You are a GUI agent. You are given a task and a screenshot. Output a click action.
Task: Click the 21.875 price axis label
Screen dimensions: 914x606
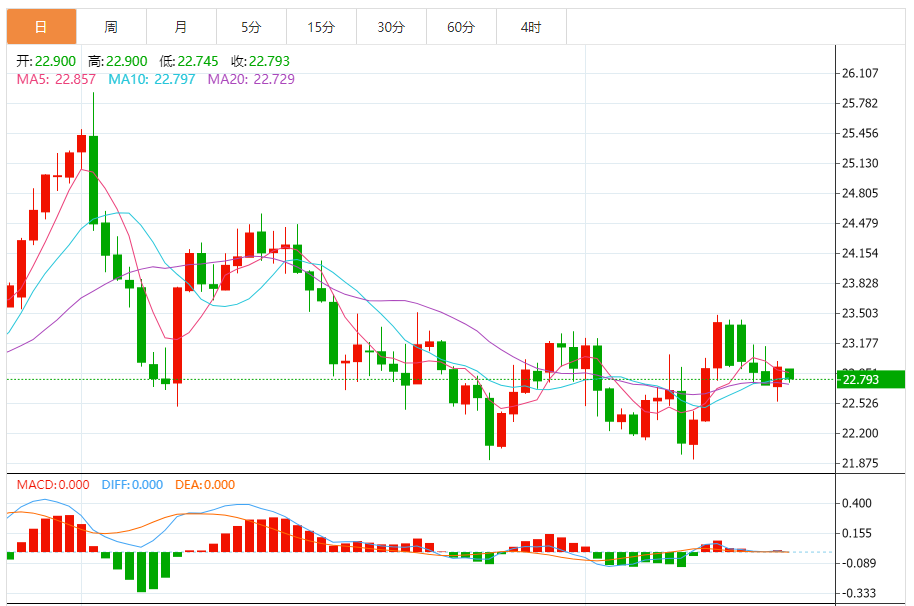click(x=860, y=463)
